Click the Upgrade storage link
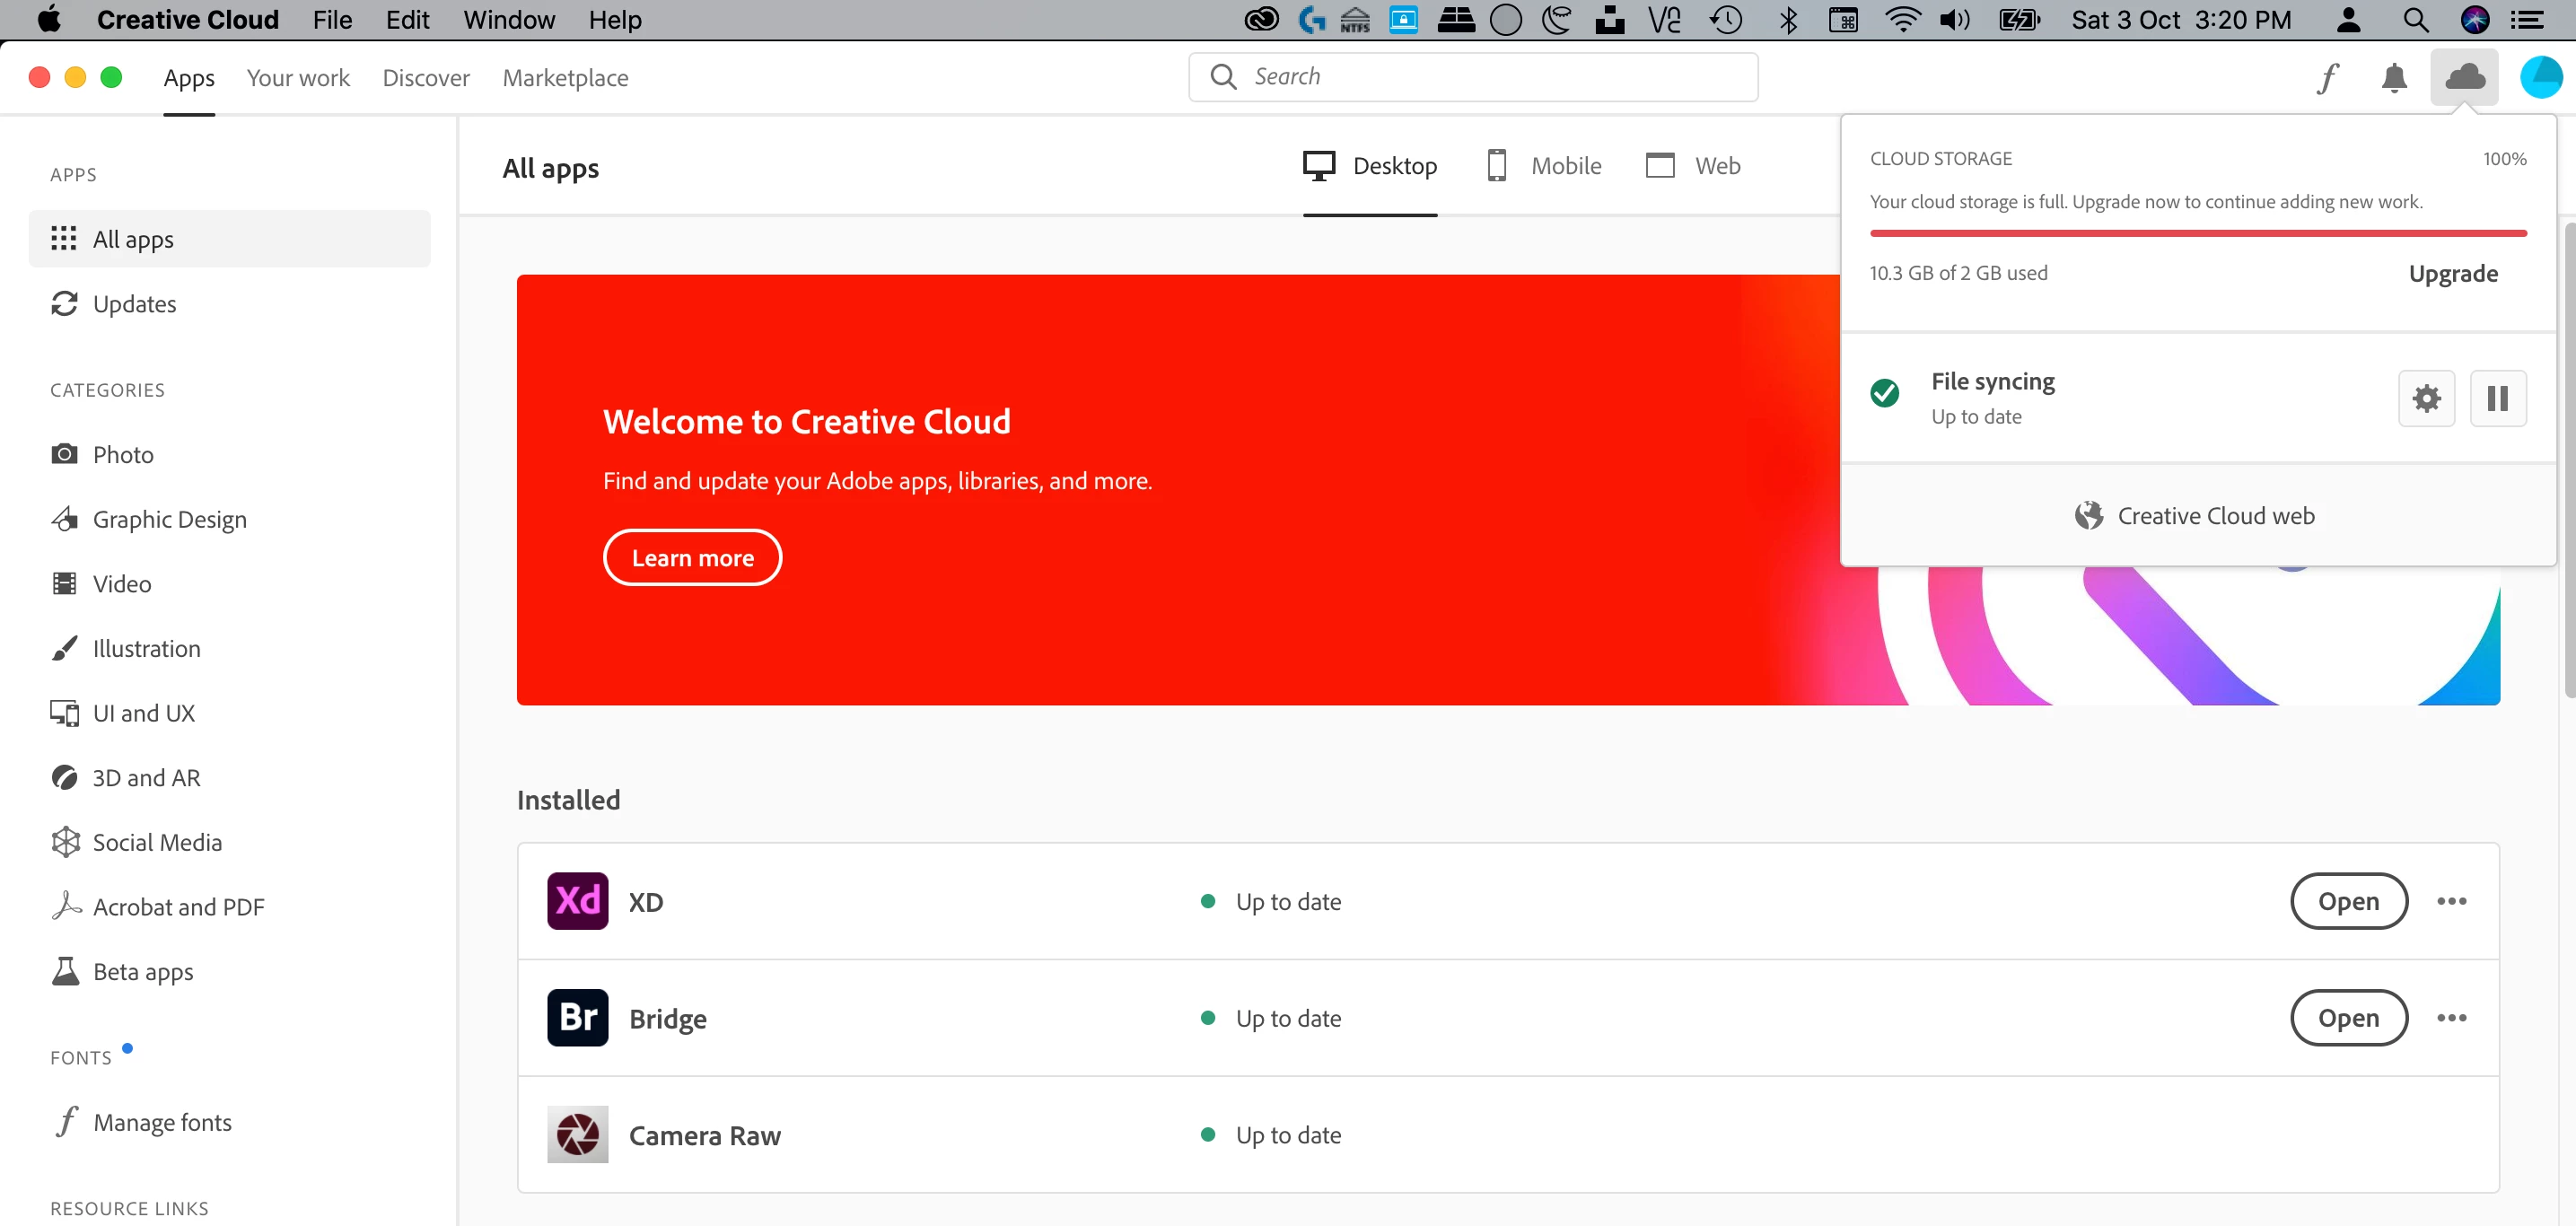This screenshot has width=2576, height=1226. tap(2452, 273)
